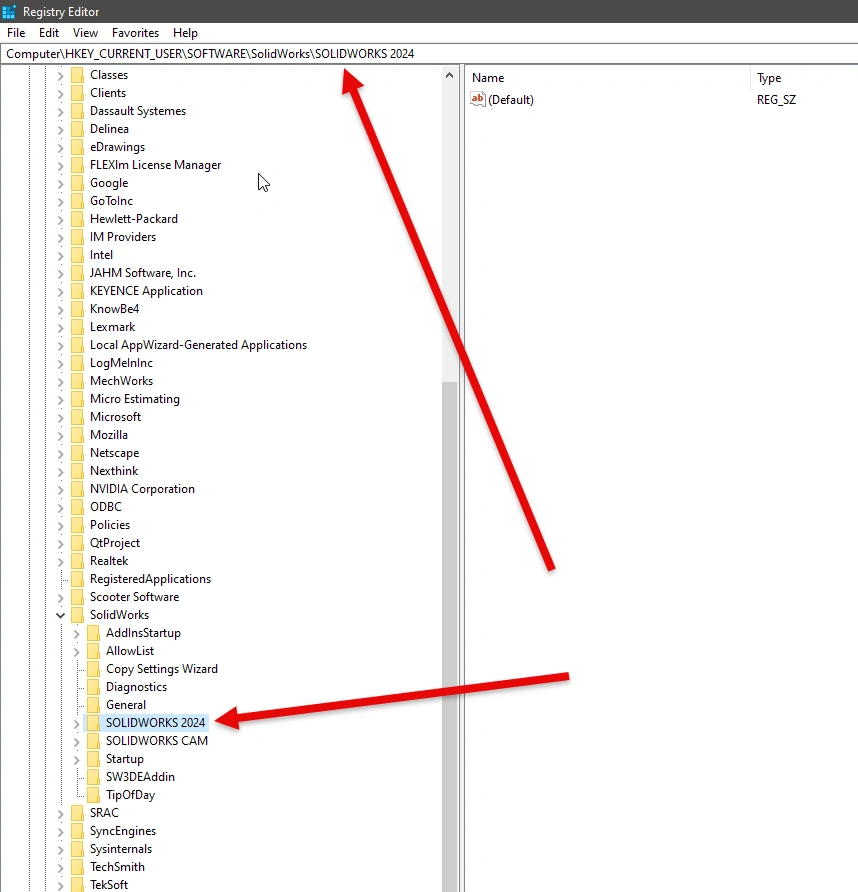Screen dimensions: 858x892
Task: Expand the Dassault Systemes key
Action: pos(60,112)
